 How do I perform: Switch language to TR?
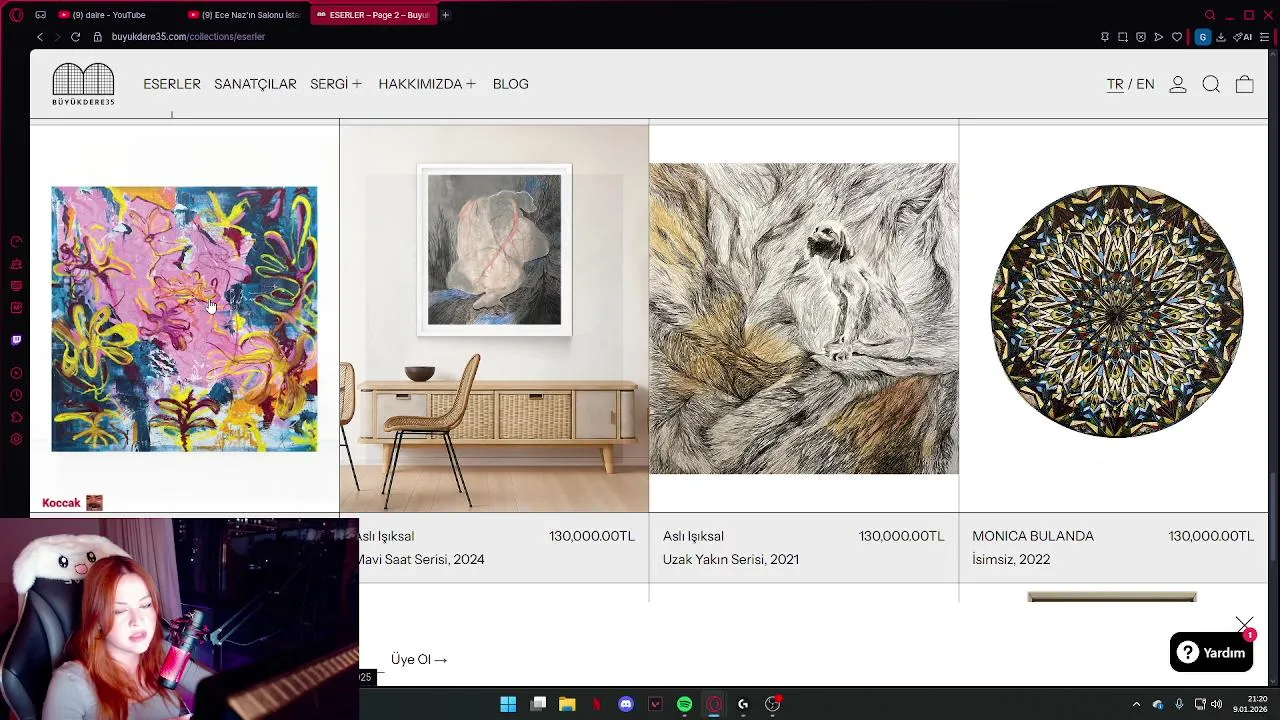(1115, 84)
